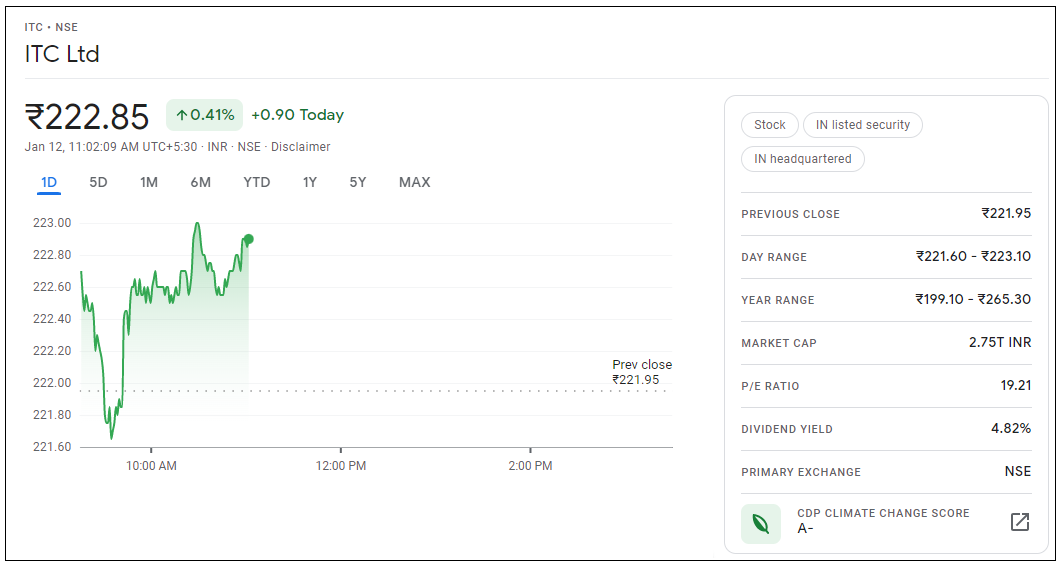Click the IN listed security chip
This screenshot has height=566, width=1062.
click(862, 125)
